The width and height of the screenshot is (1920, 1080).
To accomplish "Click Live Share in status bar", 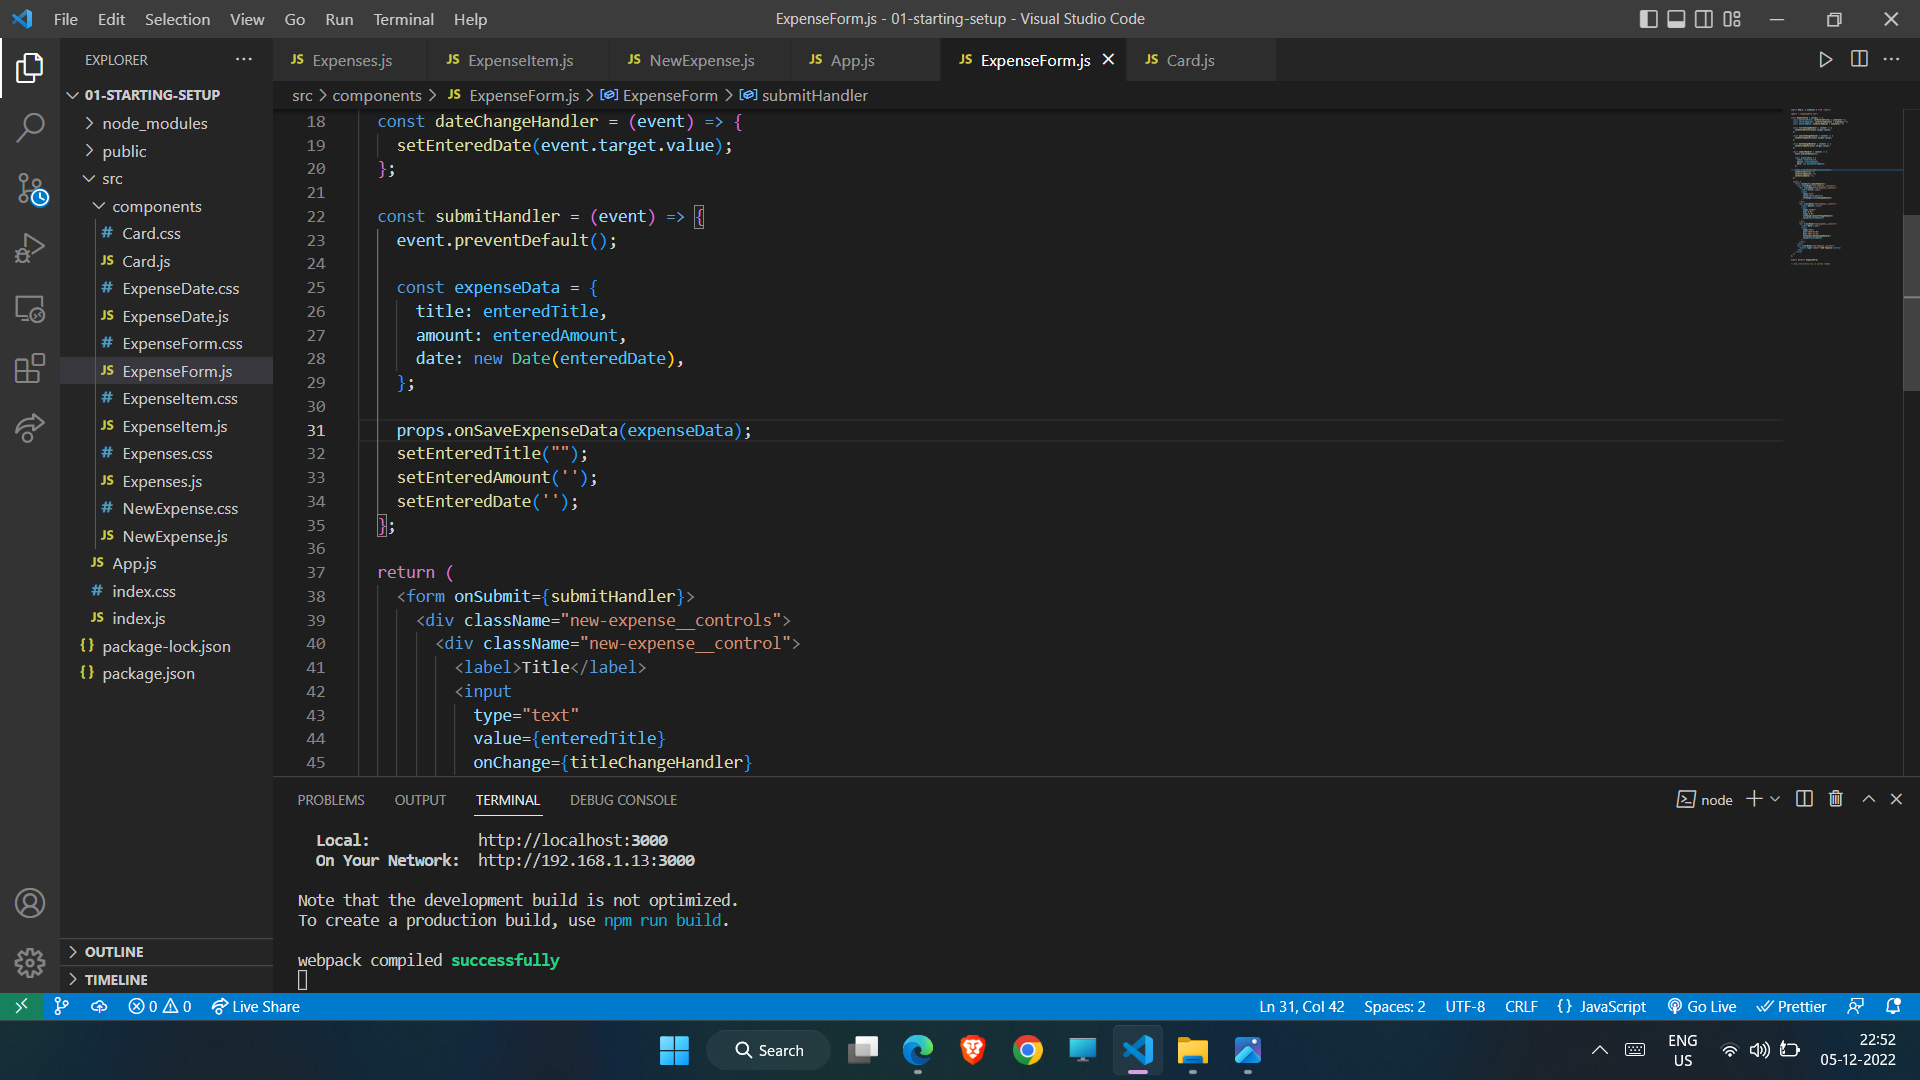I will pos(255,1006).
